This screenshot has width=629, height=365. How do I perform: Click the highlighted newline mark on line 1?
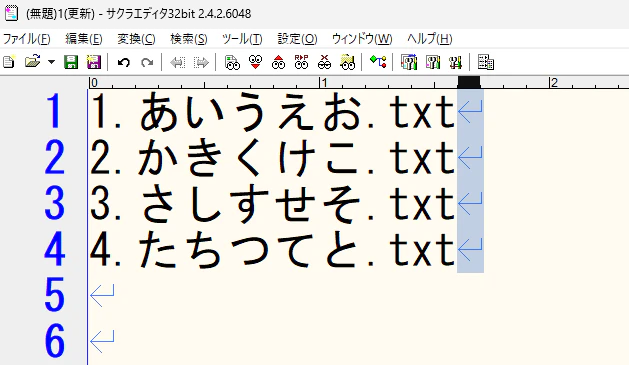click(x=470, y=112)
